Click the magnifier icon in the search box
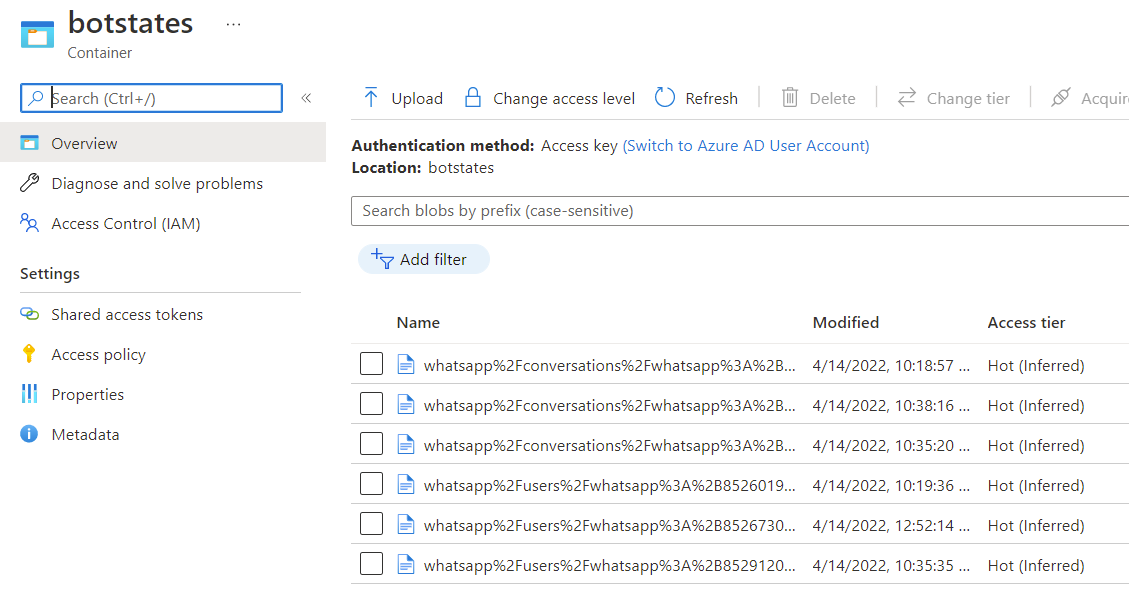The width and height of the screenshot is (1129, 615). (x=35, y=99)
